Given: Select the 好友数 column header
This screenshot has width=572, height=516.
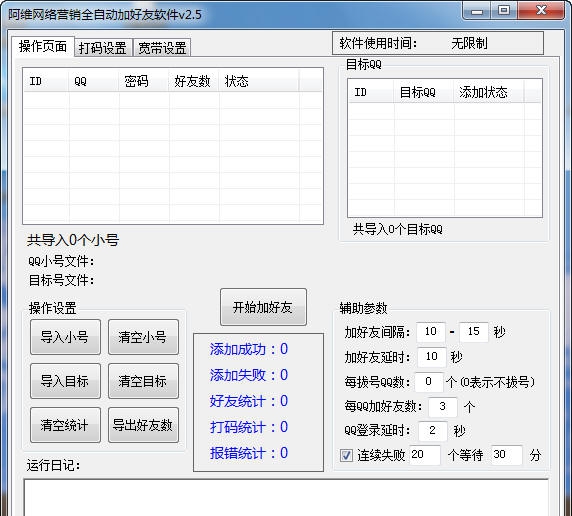Looking at the screenshot, I should (194, 81).
